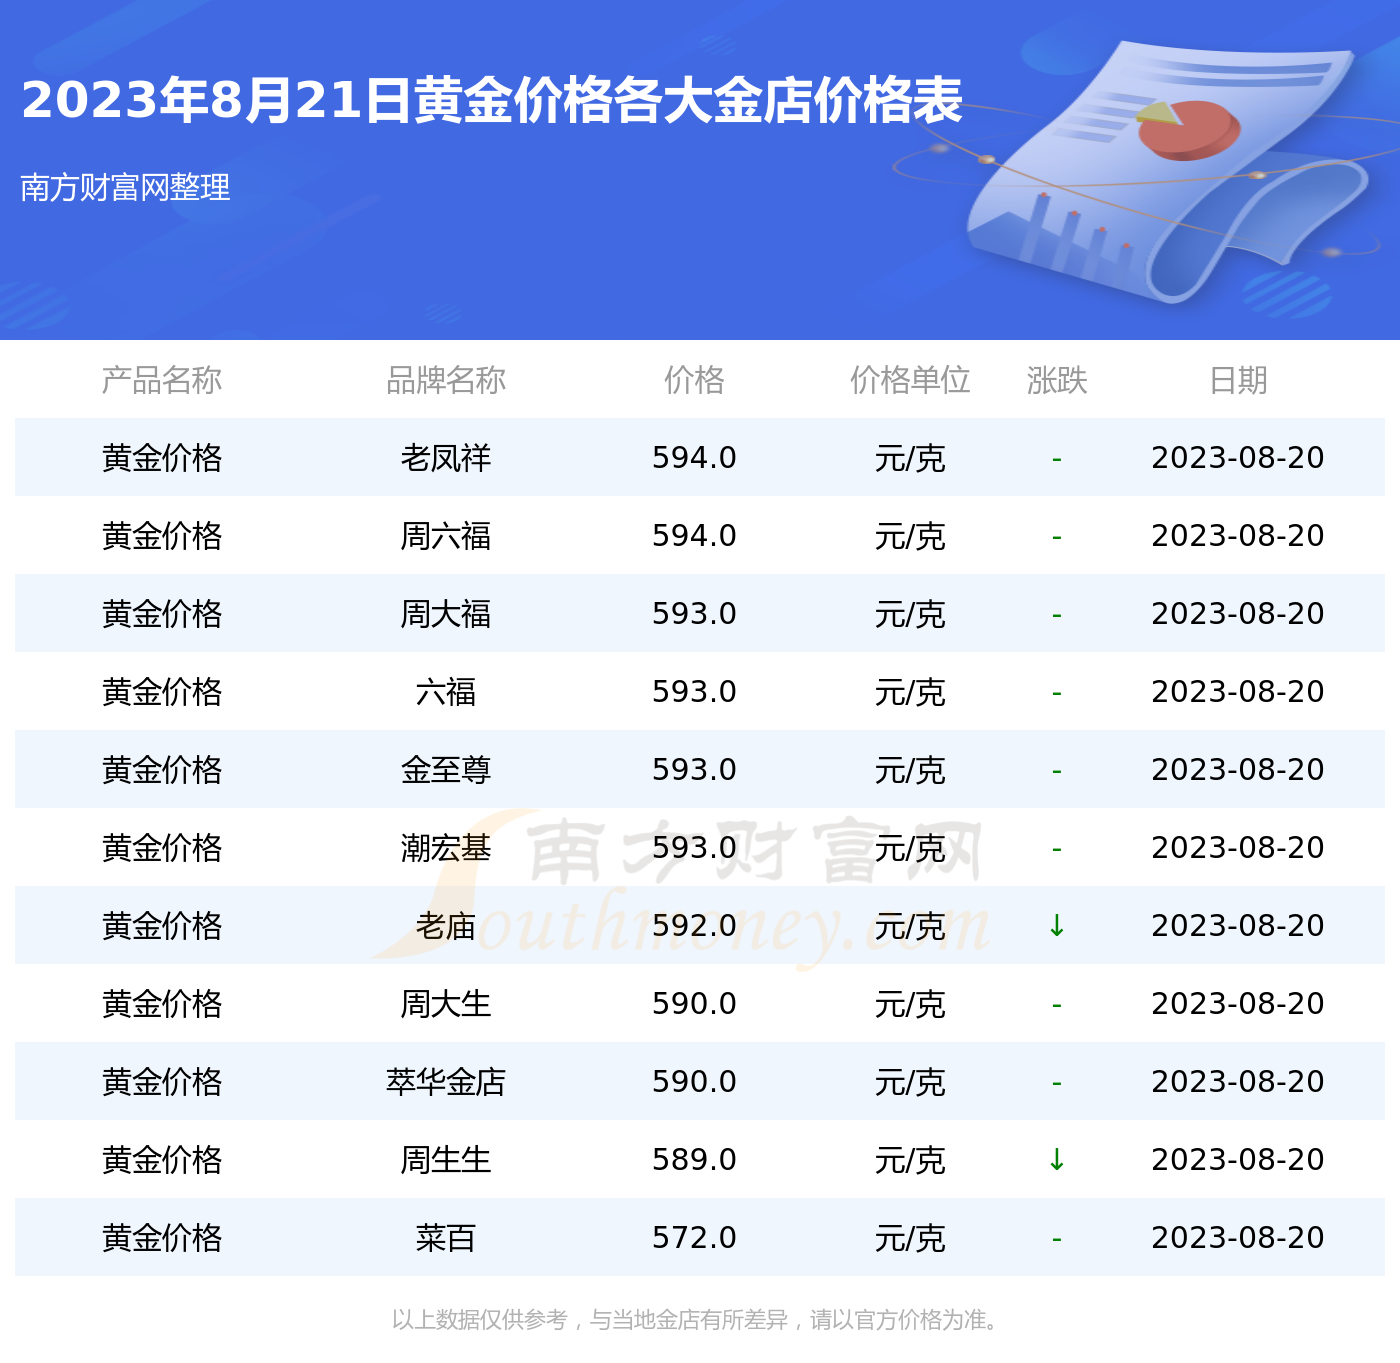1400x1363 pixels.
Task: Click 元/克 unit in 萃华金店 row
Action: pyautogui.click(x=910, y=1082)
